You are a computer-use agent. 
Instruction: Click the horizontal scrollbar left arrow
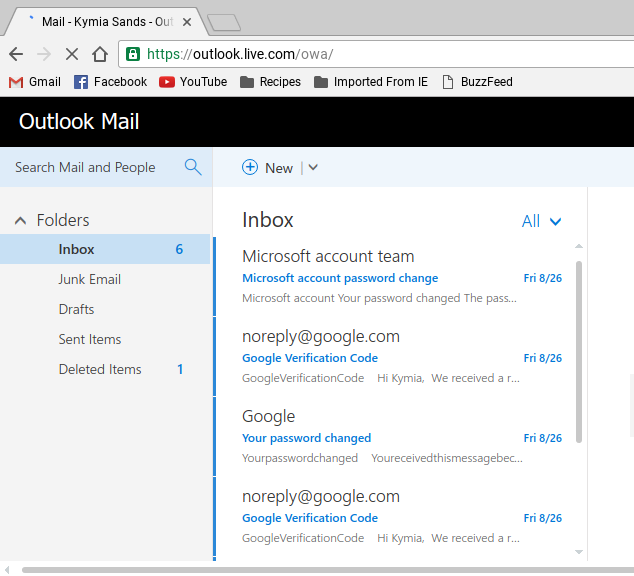click(7, 570)
